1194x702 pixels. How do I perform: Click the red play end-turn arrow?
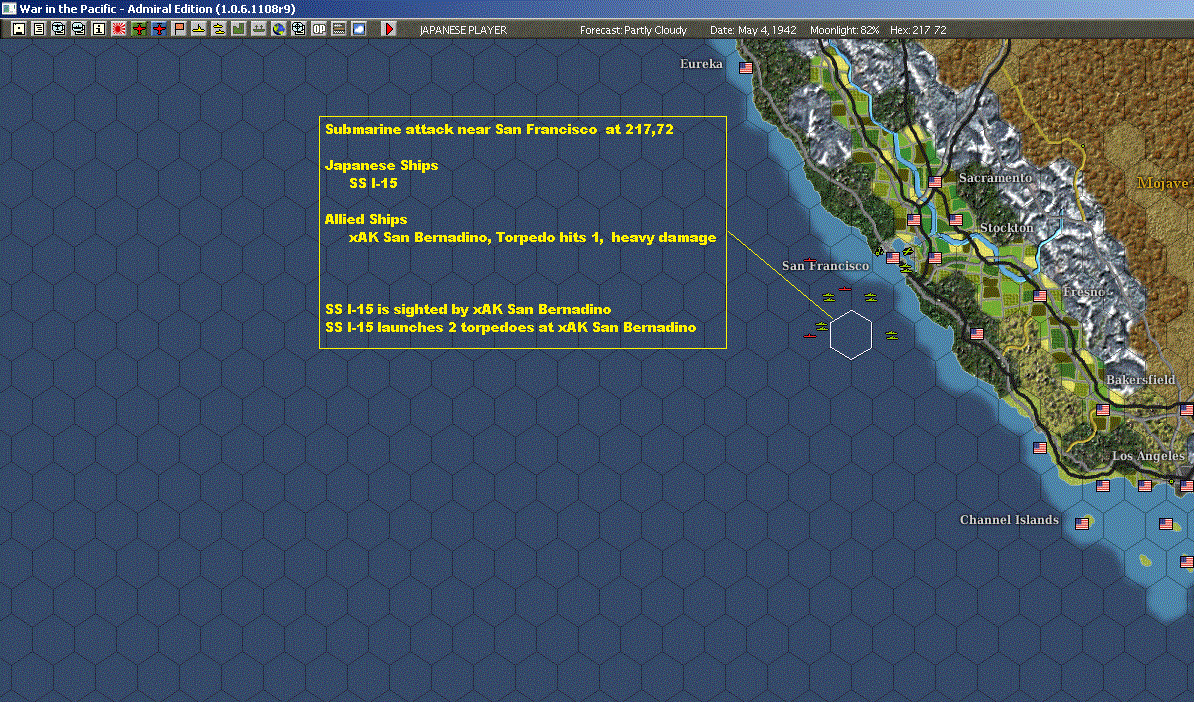(389, 29)
